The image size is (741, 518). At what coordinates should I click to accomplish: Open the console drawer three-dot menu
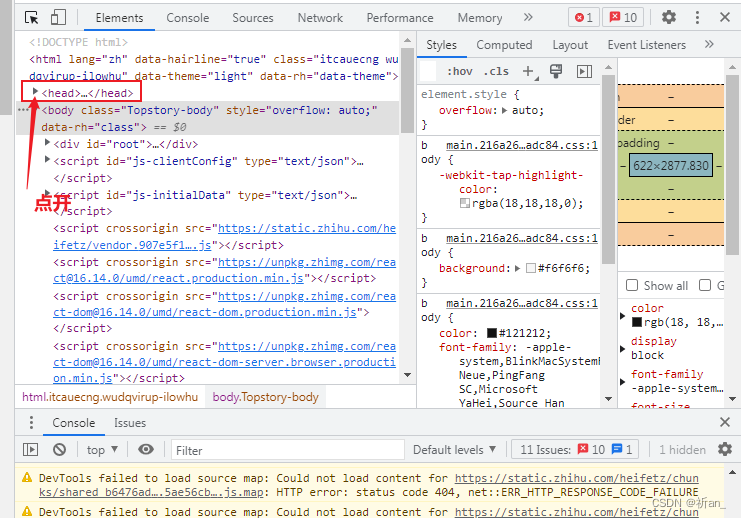tap(31, 423)
